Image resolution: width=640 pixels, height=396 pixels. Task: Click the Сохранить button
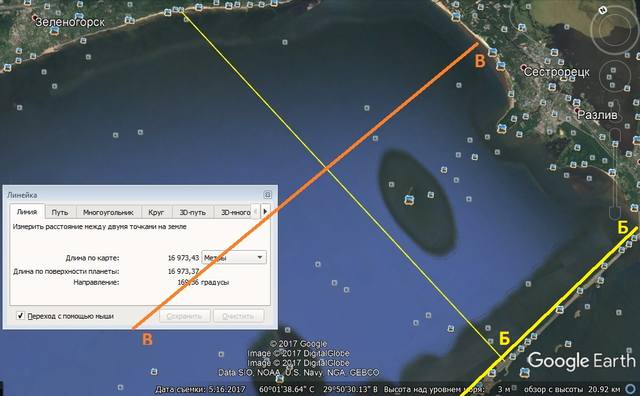184,316
